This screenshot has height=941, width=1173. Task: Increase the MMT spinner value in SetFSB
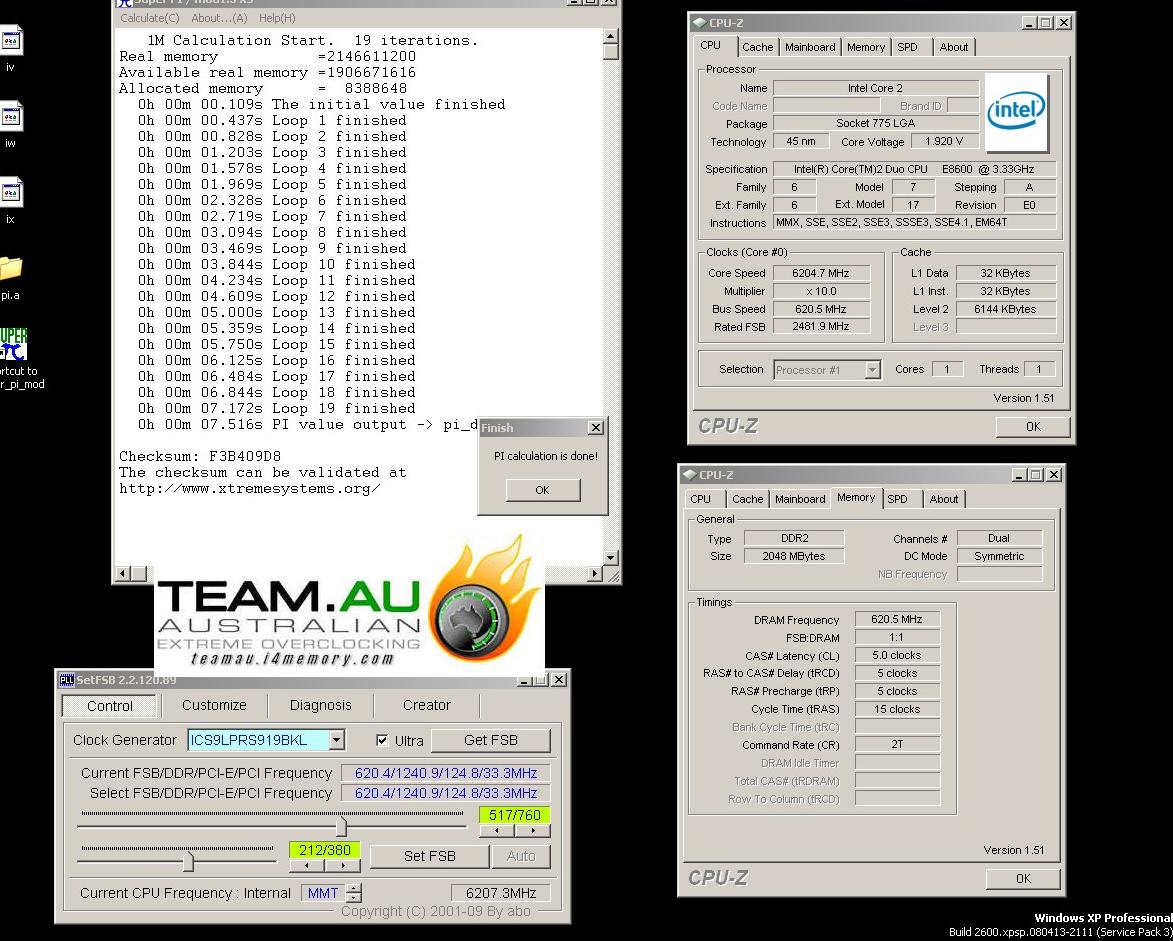click(x=355, y=888)
